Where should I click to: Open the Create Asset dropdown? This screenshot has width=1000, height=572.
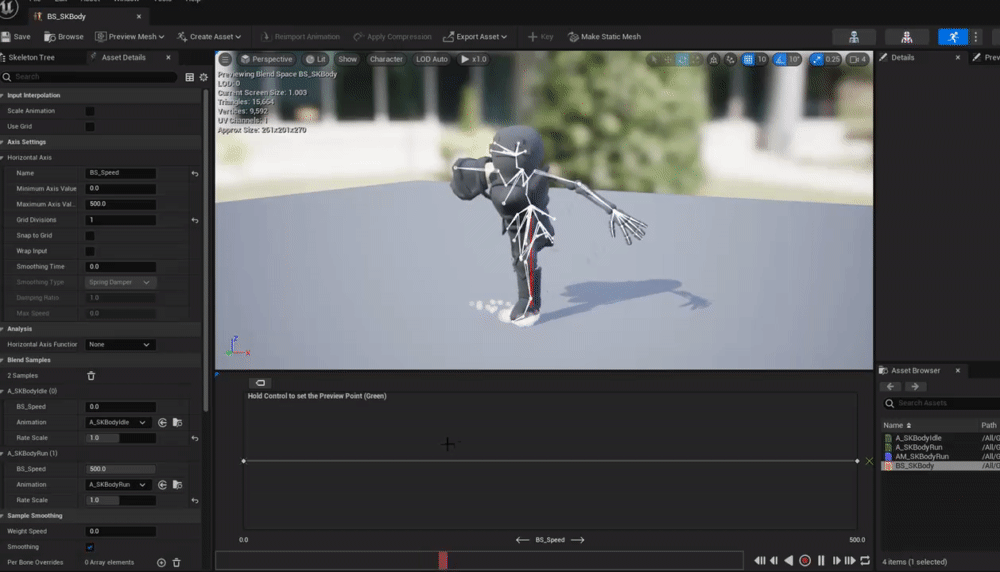click(209, 37)
